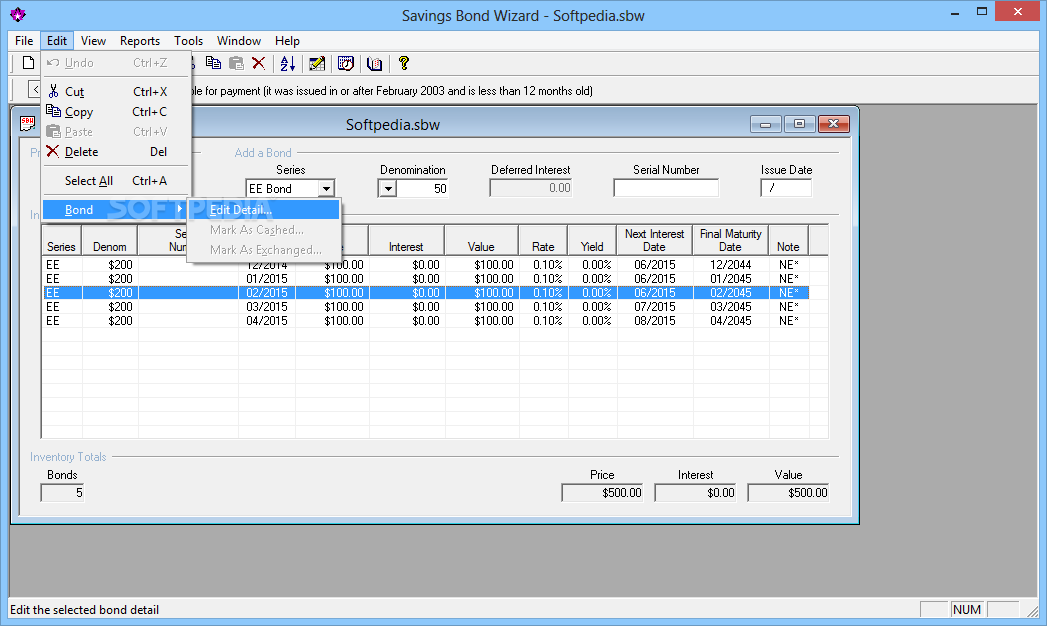Click the Bond submenu entry
Screen dimensions: 1047x626
coord(116,210)
